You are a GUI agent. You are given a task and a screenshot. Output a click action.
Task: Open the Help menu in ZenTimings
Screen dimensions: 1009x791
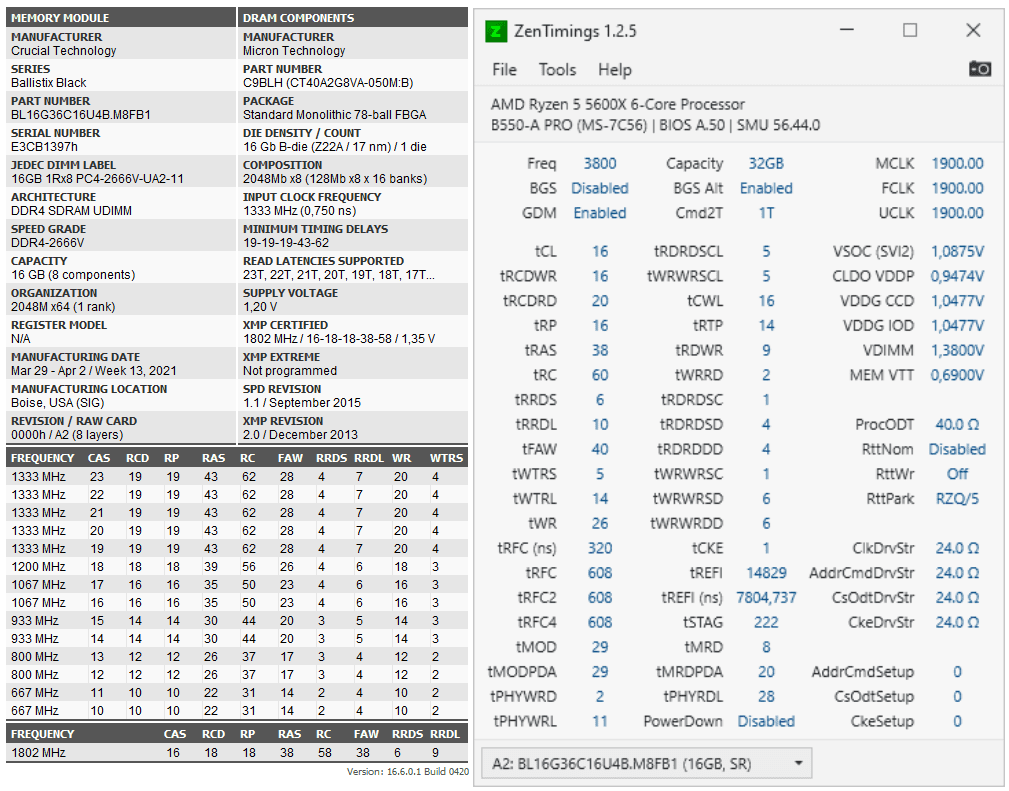tap(615, 70)
